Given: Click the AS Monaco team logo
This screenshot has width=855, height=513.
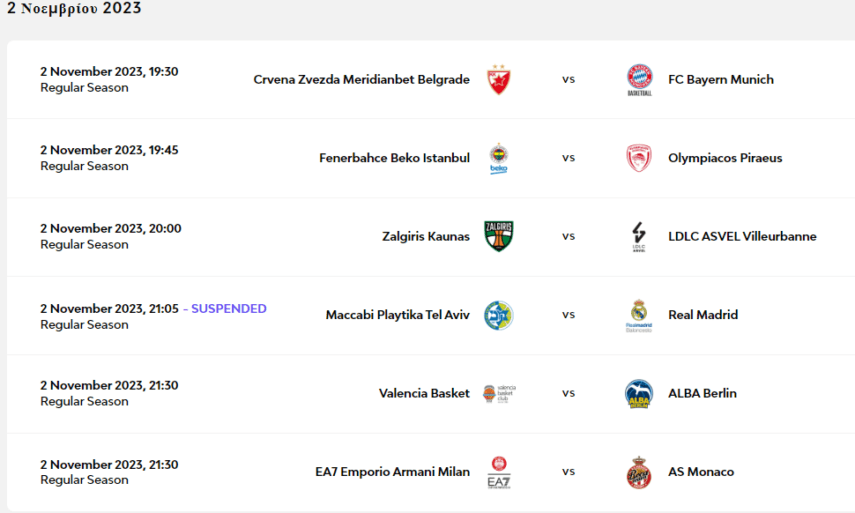Looking at the screenshot, I should 639,472.
